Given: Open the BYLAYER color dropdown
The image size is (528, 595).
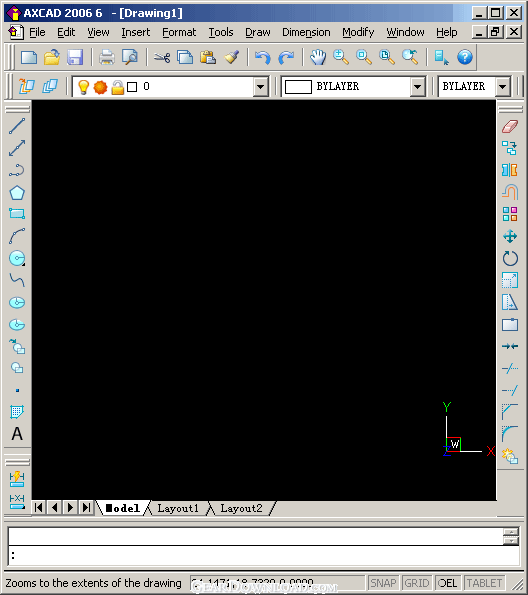Looking at the screenshot, I should tap(417, 87).
